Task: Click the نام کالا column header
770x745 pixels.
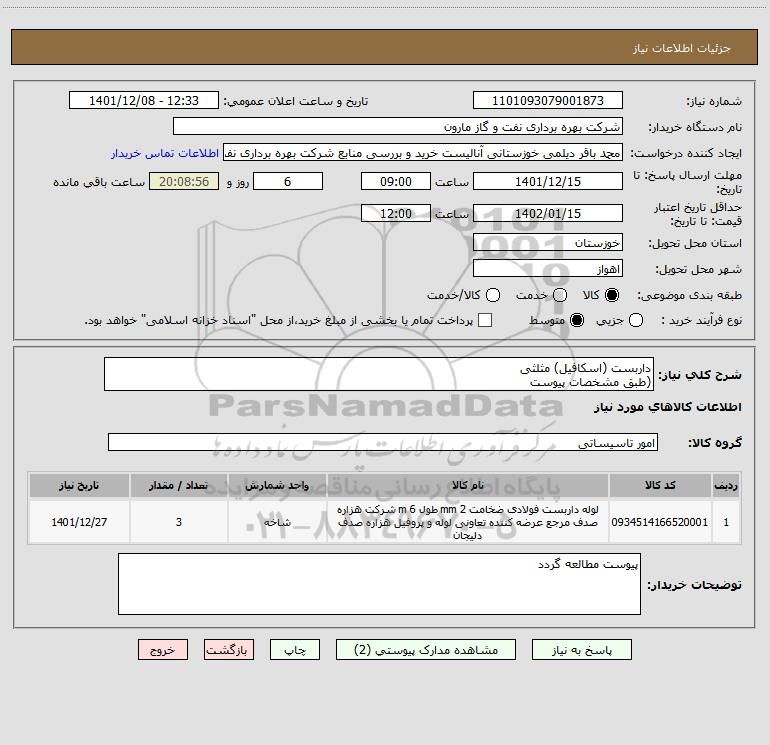Action: point(468,486)
